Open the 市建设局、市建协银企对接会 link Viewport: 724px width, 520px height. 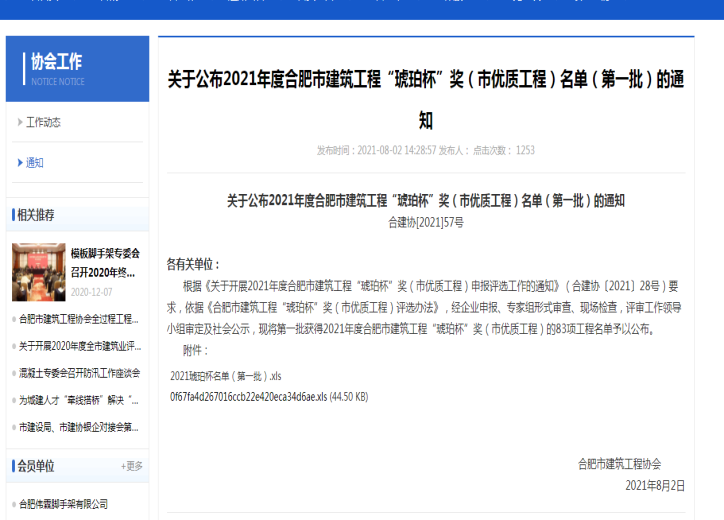(79, 427)
